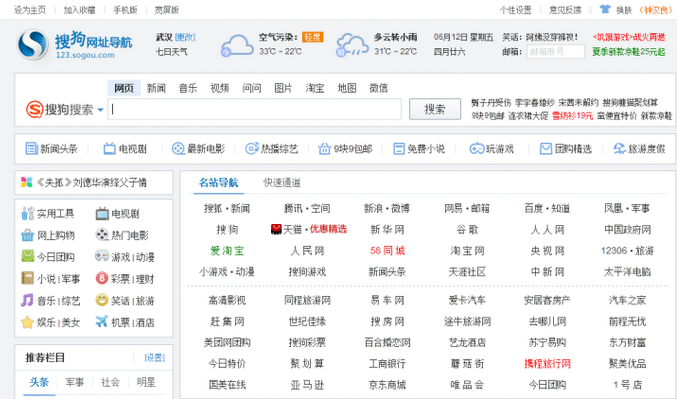This screenshot has width=677, height=399.
Task: Open the 中国政府网 link
Action: [627, 230]
